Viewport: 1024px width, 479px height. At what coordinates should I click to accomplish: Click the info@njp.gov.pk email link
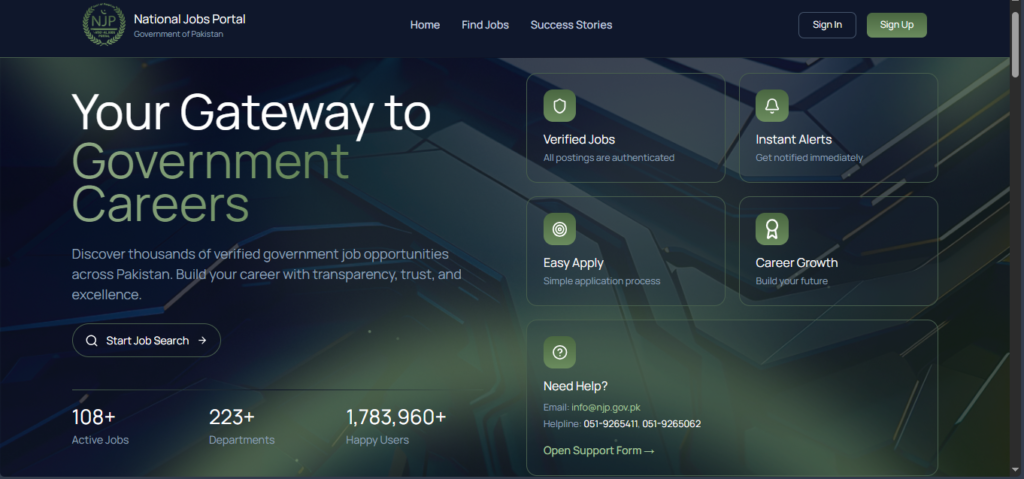[606, 407]
